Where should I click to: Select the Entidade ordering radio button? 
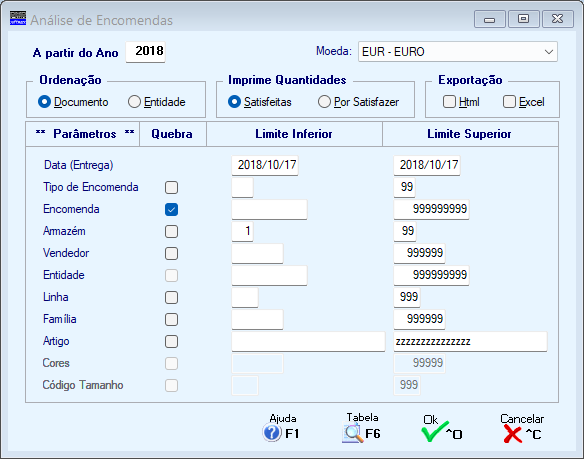pyautogui.click(x=134, y=102)
